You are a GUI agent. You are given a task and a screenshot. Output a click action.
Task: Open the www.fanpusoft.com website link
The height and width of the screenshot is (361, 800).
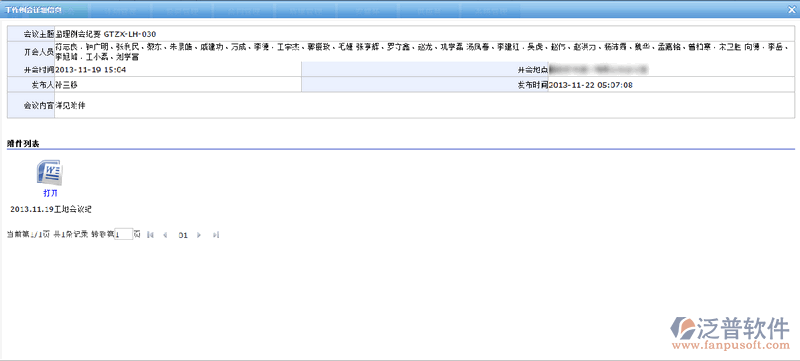point(730,347)
